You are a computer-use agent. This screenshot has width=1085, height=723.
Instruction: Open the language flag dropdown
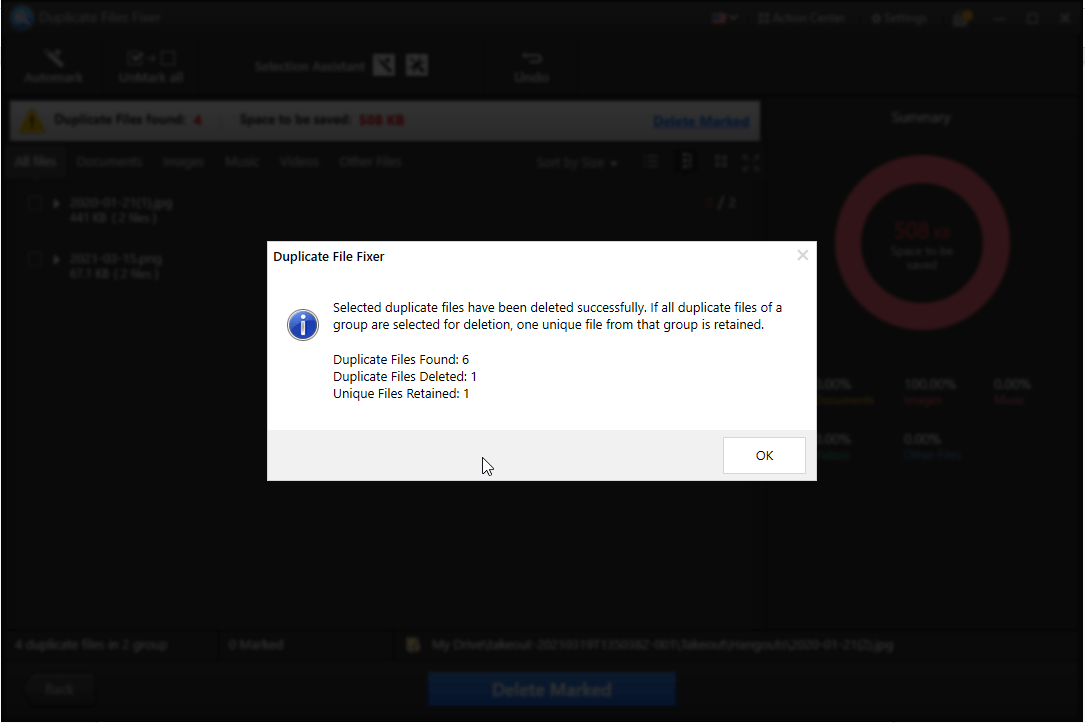tap(725, 18)
